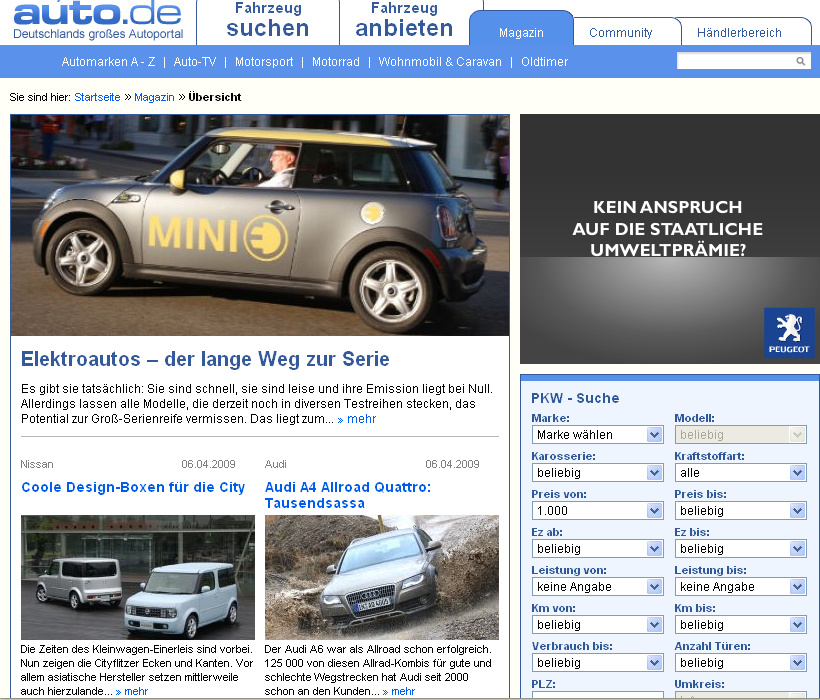Open the Mini E electric car photo
Image resolution: width=820 pixels, height=700 pixels.
coord(260,225)
